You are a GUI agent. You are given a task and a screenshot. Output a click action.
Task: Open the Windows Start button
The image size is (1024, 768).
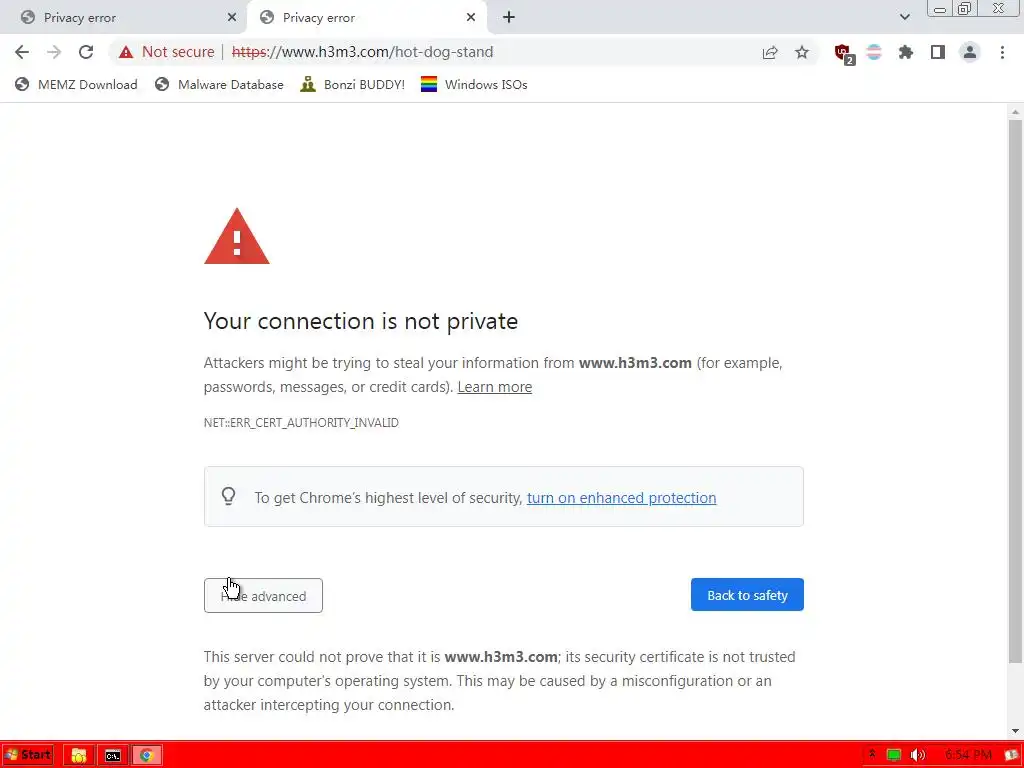click(x=27, y=755)
